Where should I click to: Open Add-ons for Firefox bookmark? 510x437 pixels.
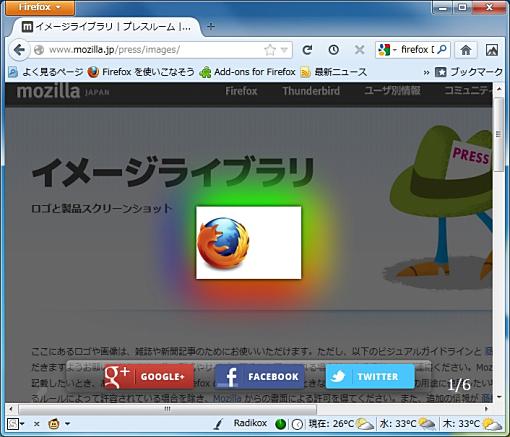[x=247, y=72]
